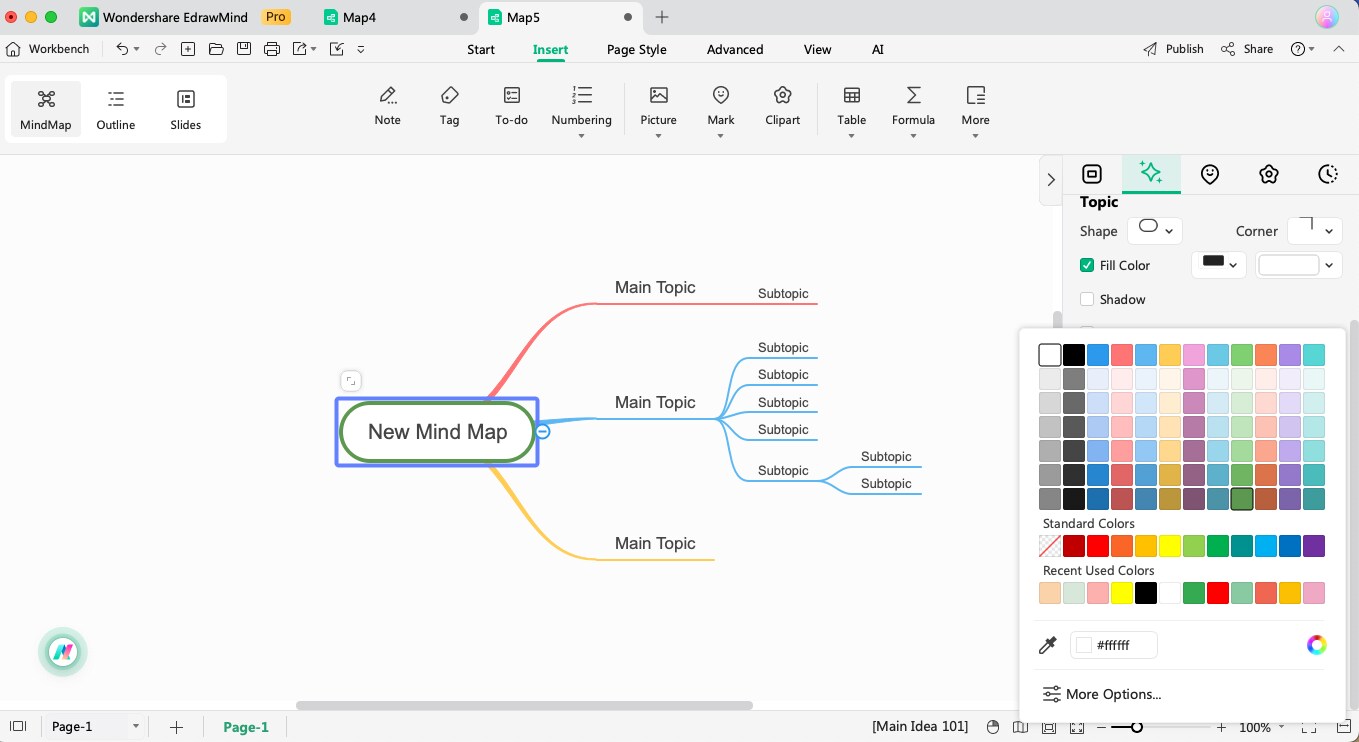This screenshot has width=1359, height=742.
Task: Toggle fullscreen mode in status bar
Action: [1310, 727]
